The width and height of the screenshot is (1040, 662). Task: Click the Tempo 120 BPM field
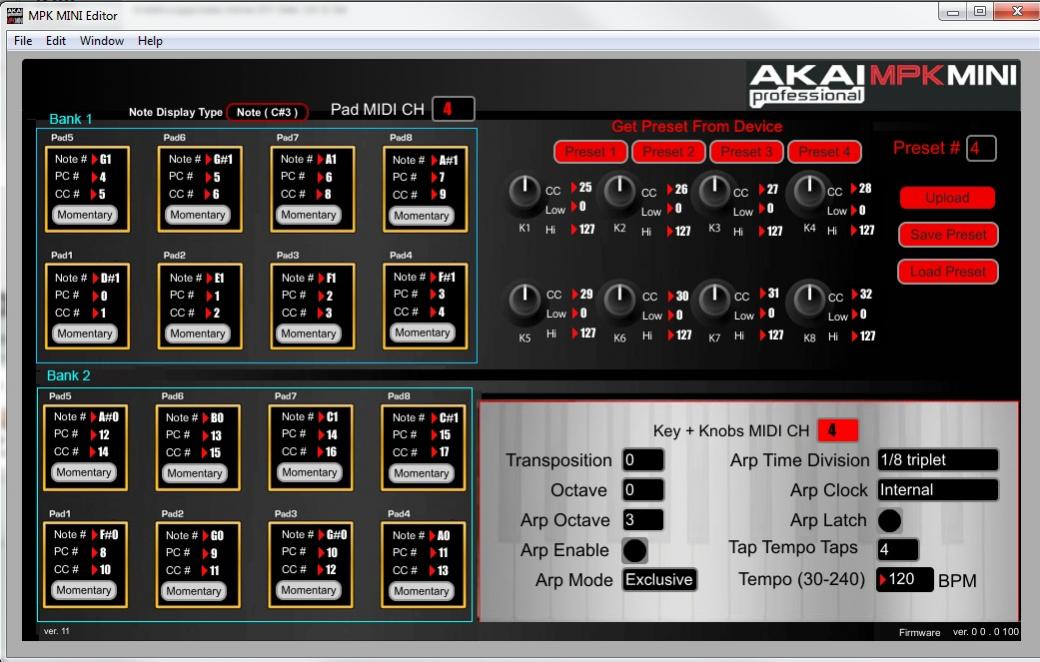click(904, 580)
